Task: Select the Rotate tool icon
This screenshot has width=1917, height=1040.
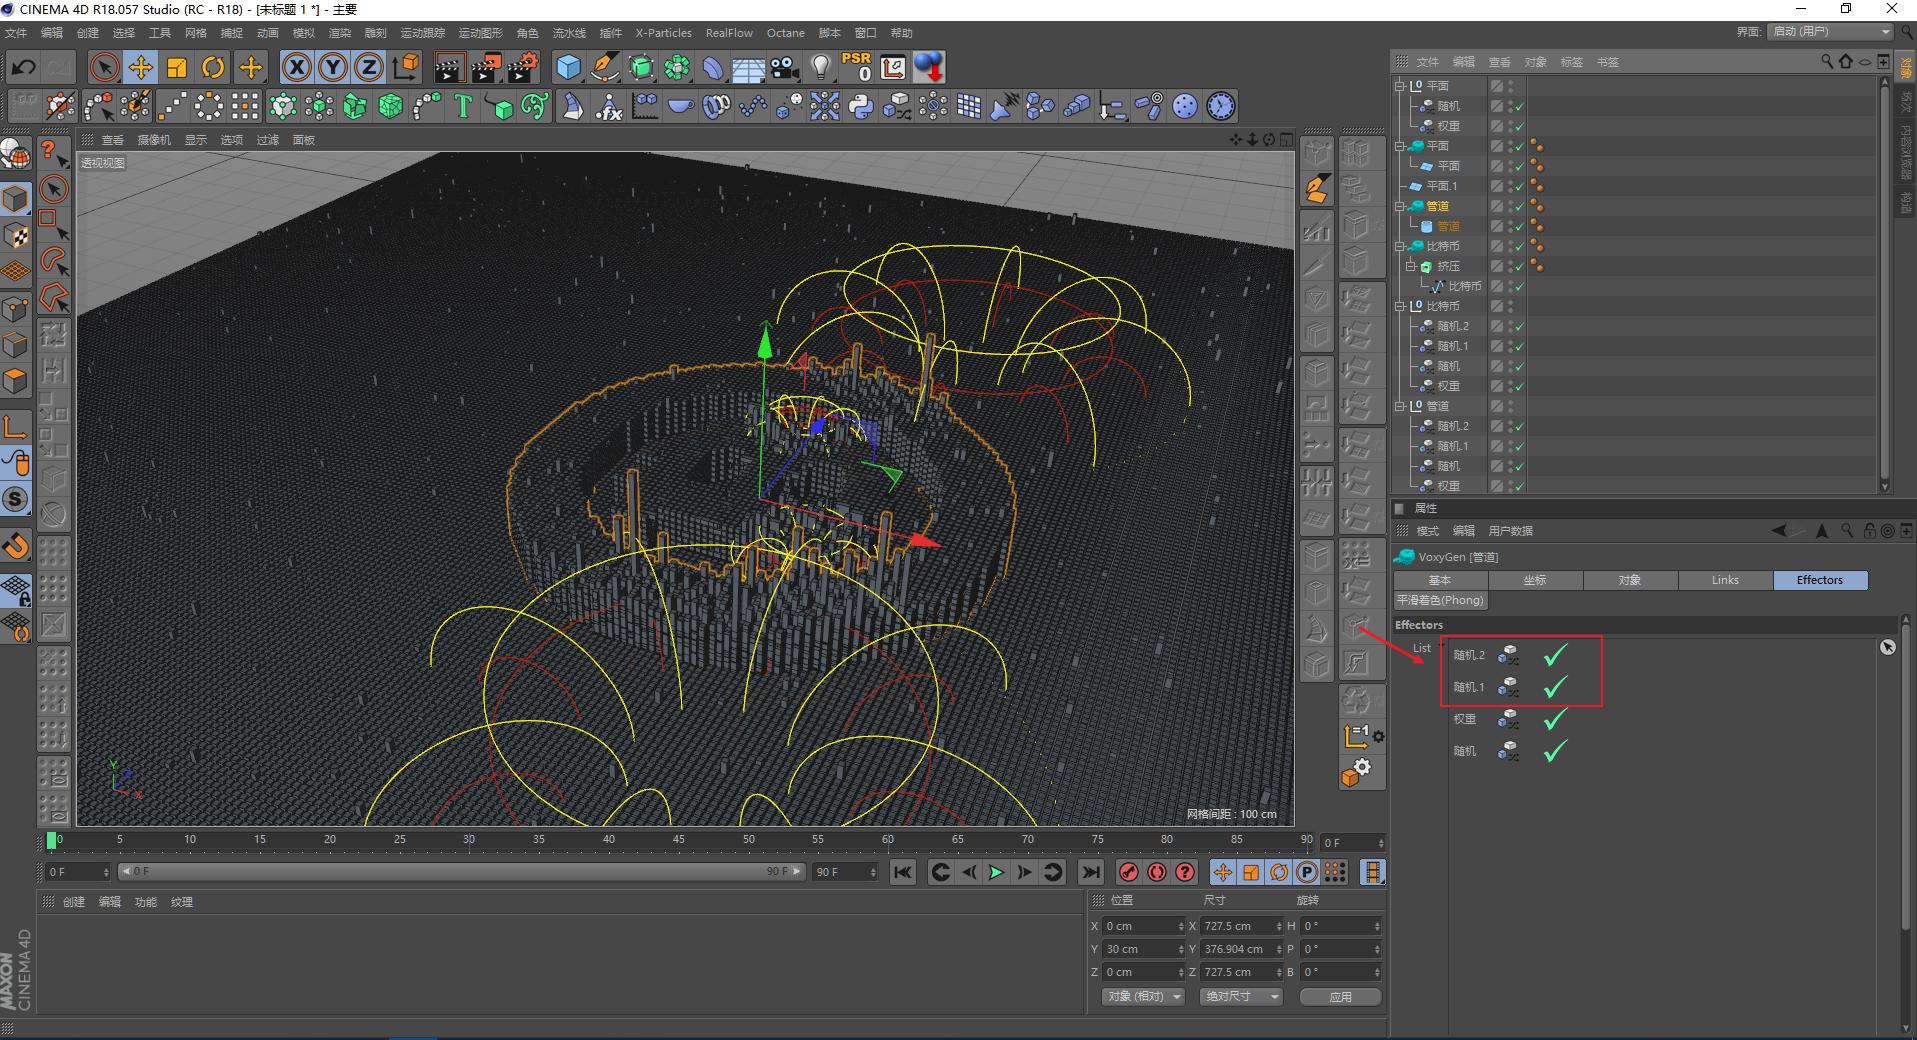Action: [x=213, y=68]
